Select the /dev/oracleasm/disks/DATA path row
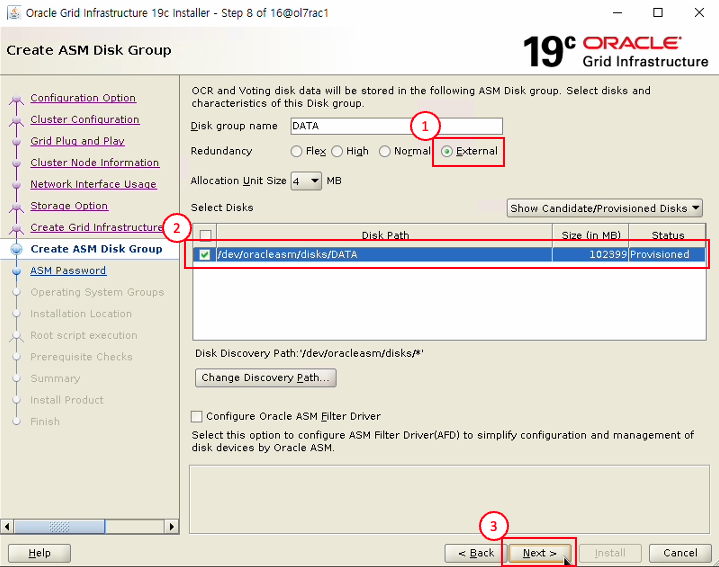719x567 pixels. coord(384,254)
